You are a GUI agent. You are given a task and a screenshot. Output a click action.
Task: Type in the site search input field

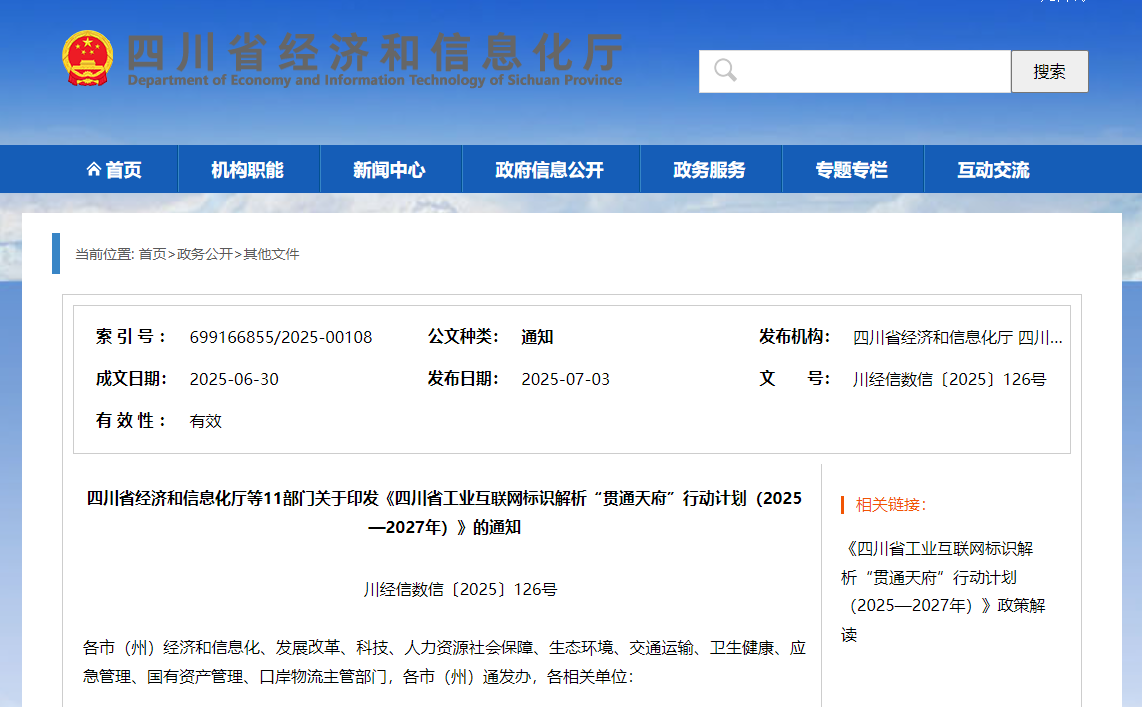pos(870,72)
